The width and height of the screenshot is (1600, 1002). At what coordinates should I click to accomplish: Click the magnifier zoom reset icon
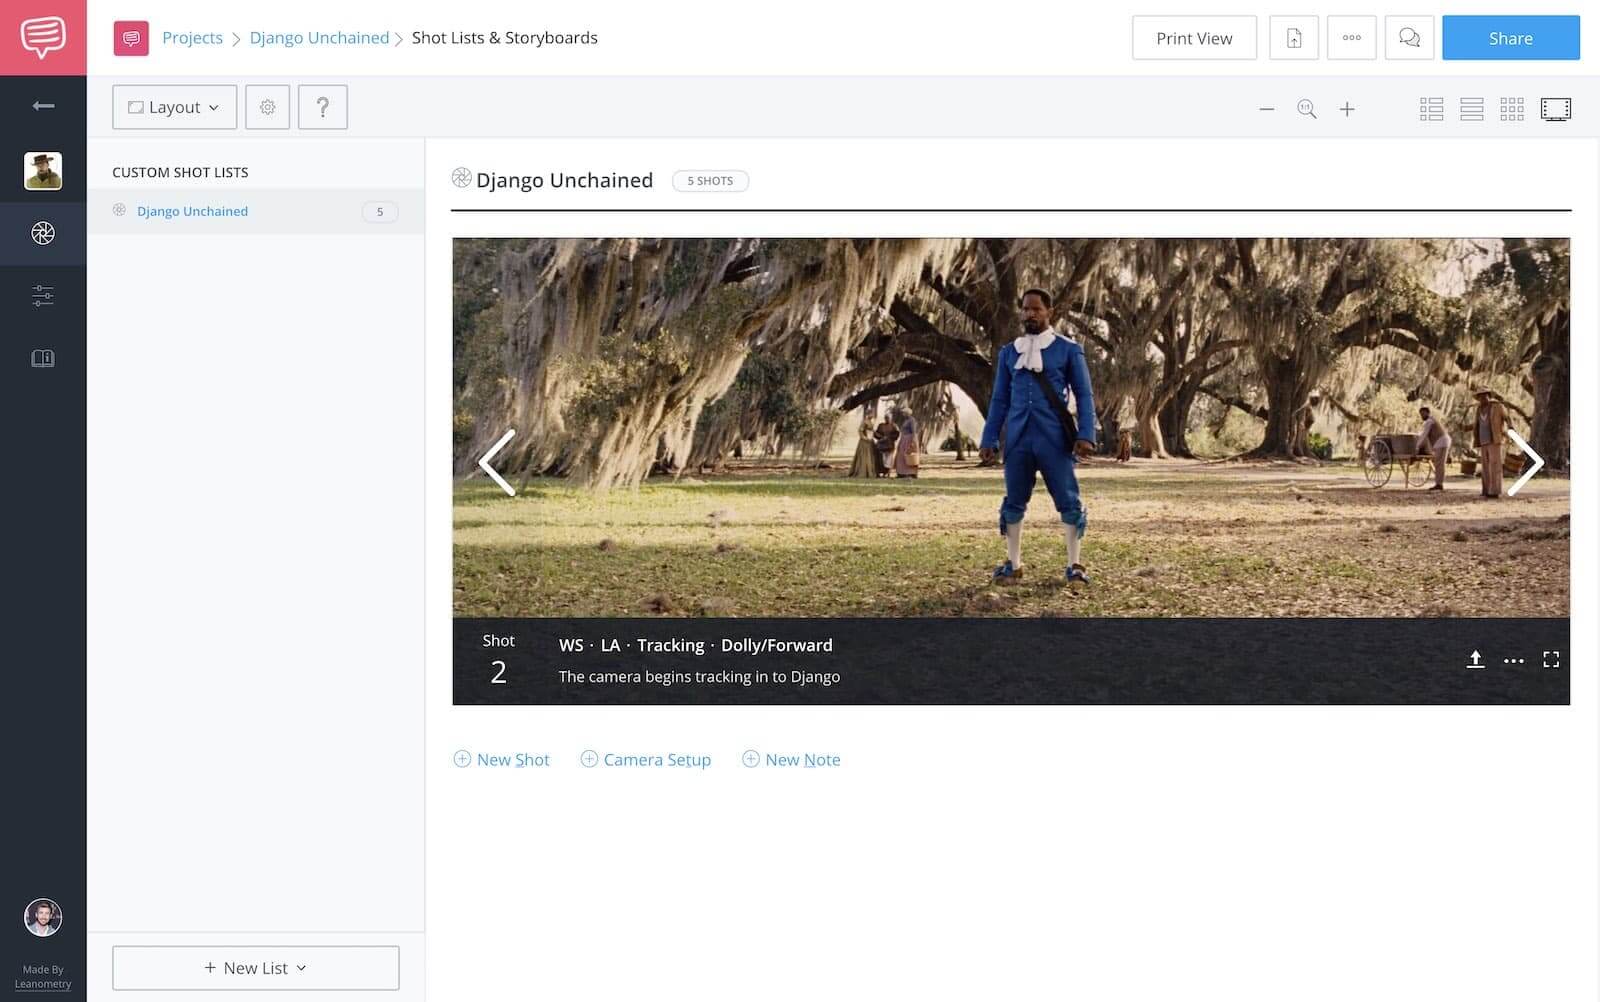pos(1307,109)
